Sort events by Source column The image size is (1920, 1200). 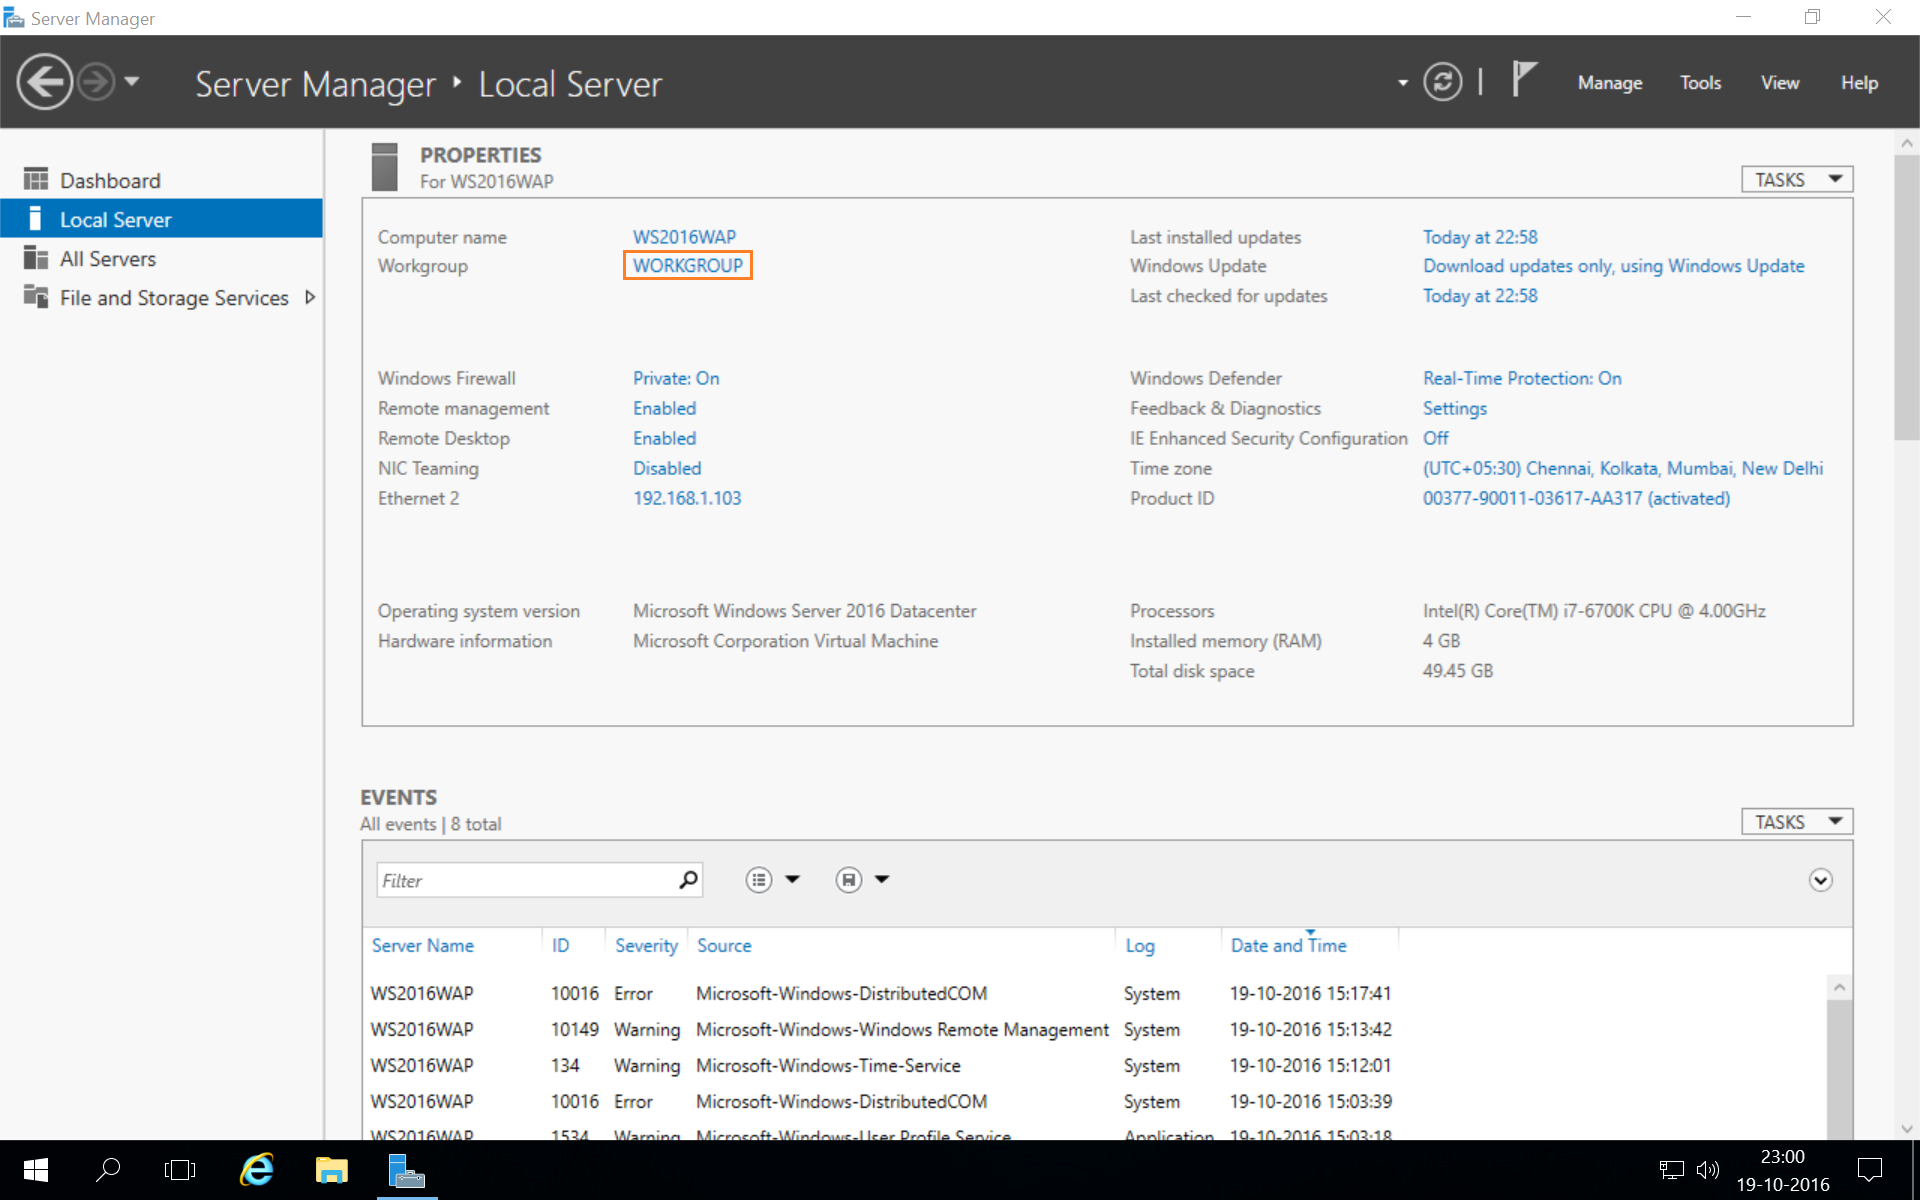point(724,945)
